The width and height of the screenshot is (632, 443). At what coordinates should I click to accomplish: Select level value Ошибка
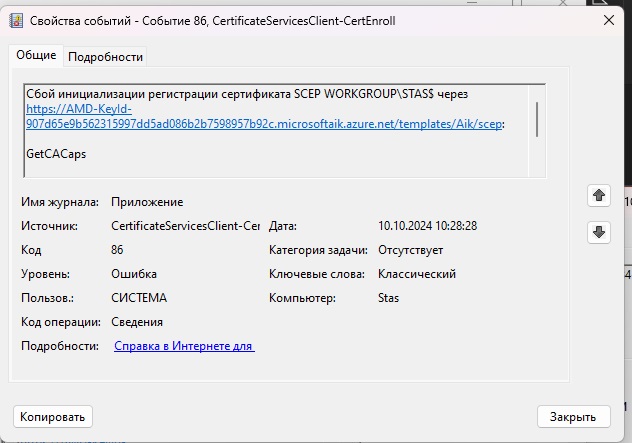pos(134,274)
